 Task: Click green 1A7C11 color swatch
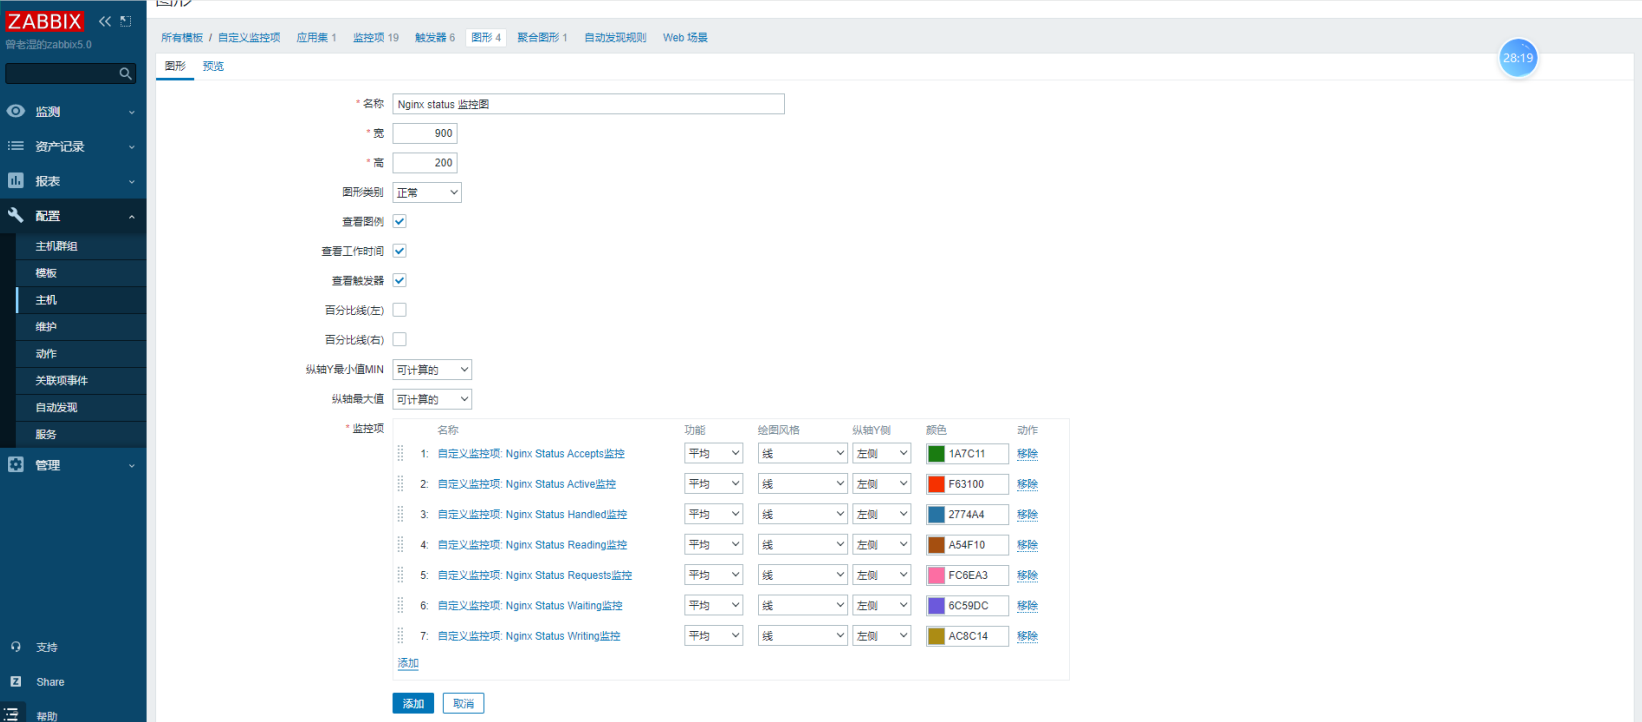(936, 454)
